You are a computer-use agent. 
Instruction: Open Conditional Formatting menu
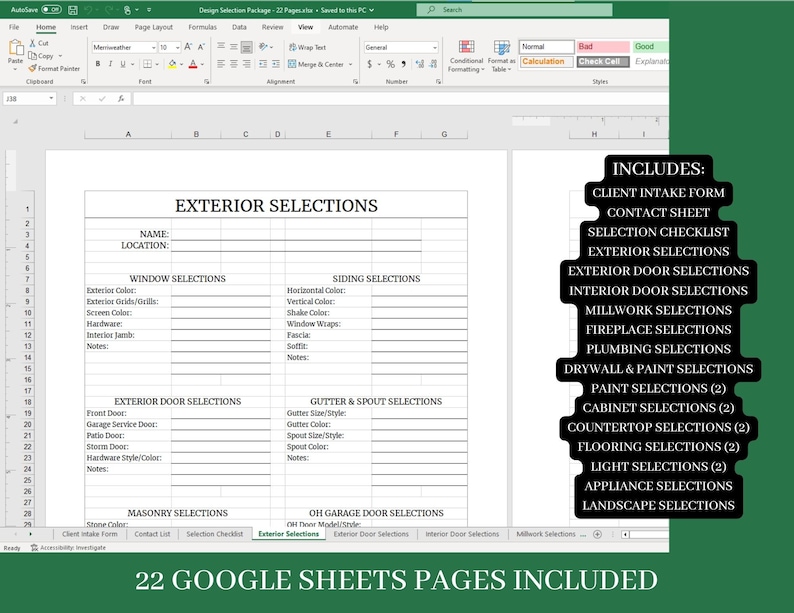[x=466, y=56]
